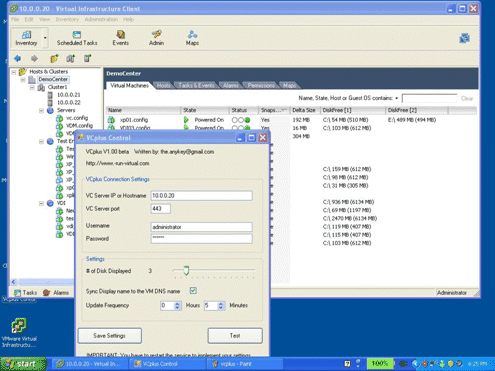
Task: Click the grey forward arrow icon
Action: click(x=34, y=59)
